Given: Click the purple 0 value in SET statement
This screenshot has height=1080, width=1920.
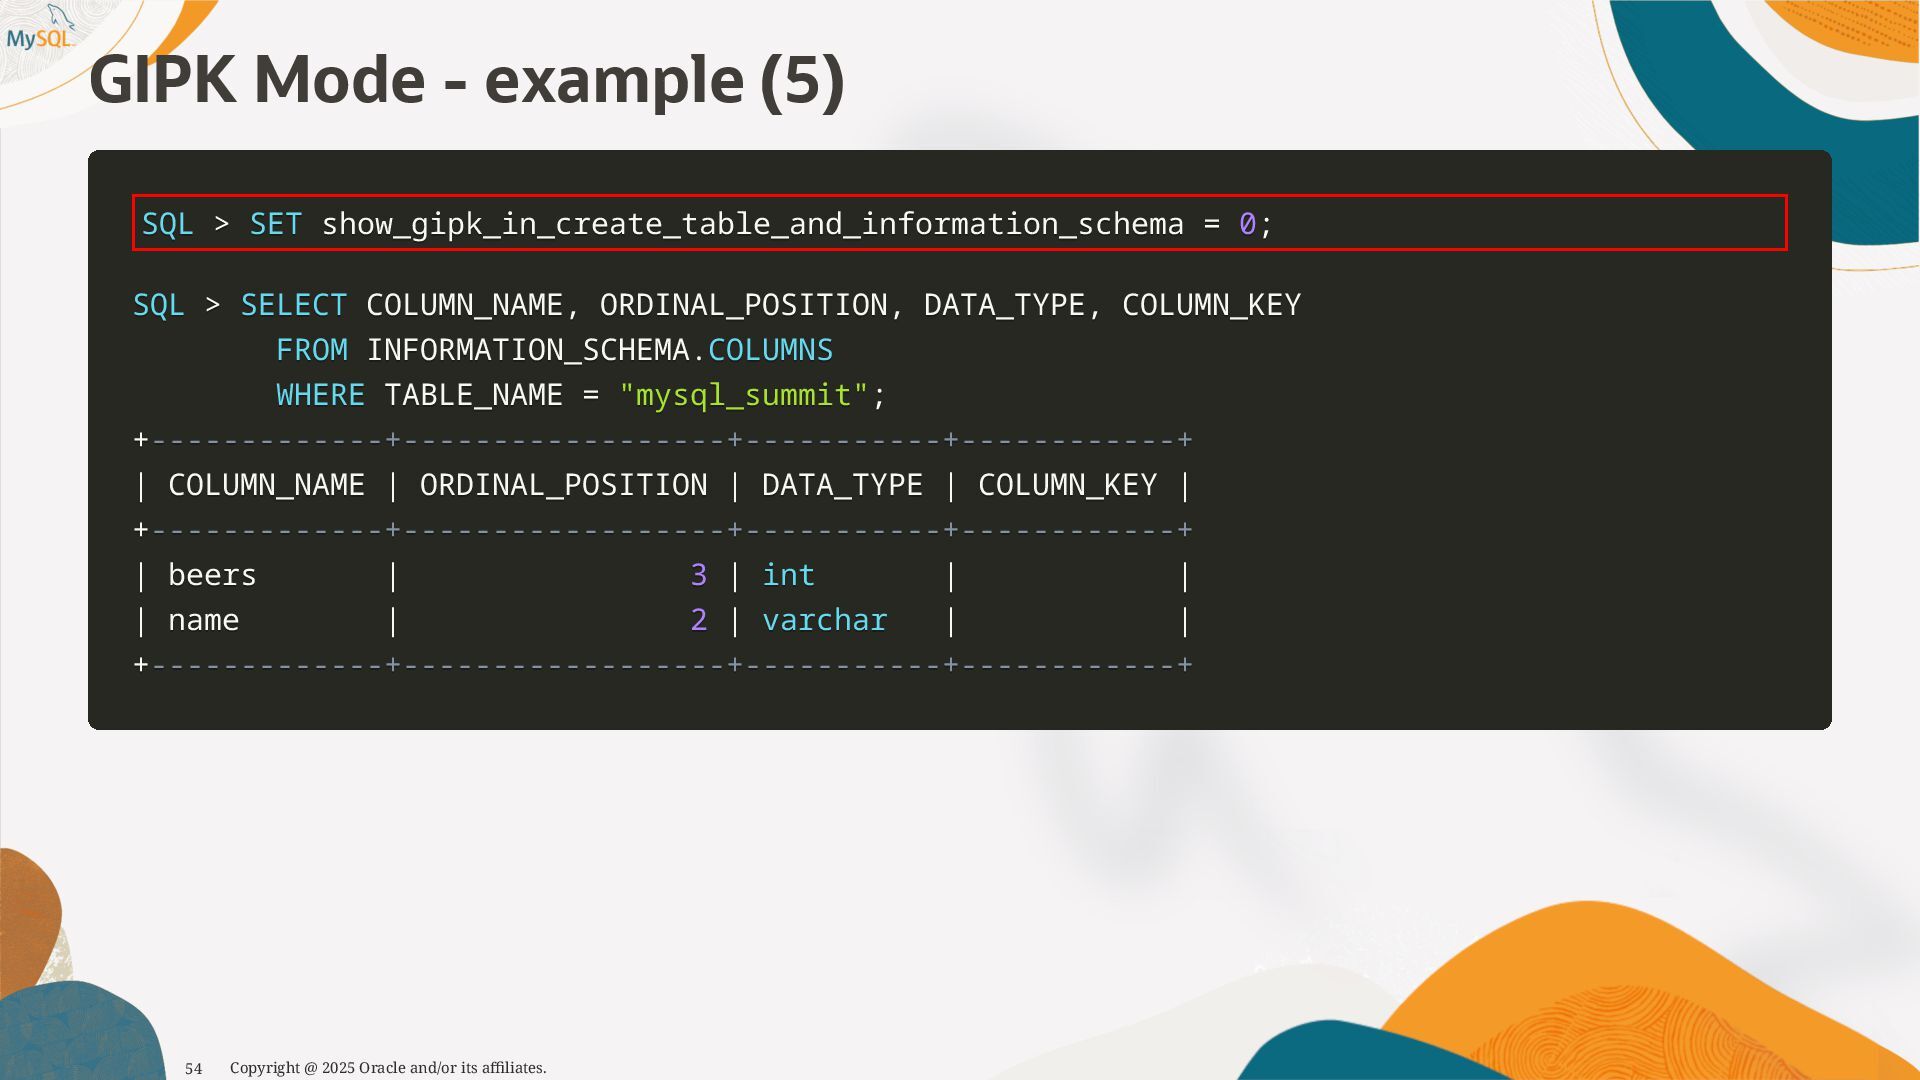Looking at the screenshot, I should [1246, 224].
